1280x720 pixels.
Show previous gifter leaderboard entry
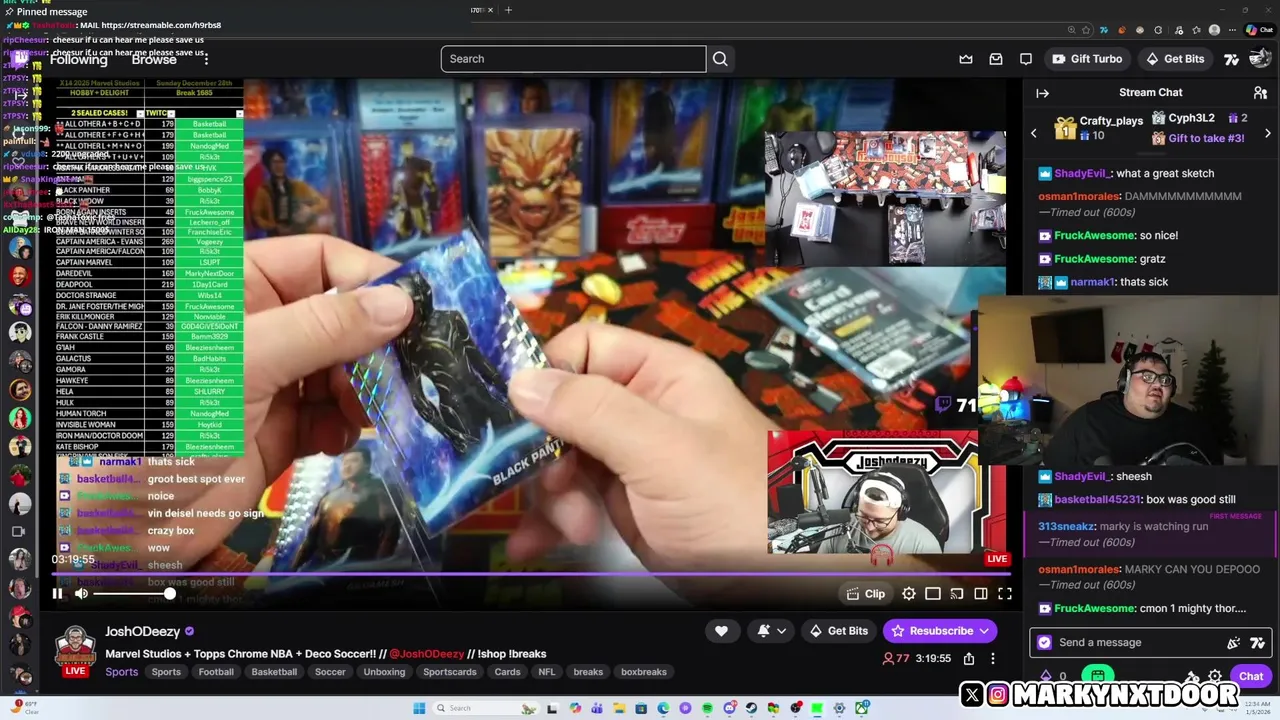tap(1034, 133)
